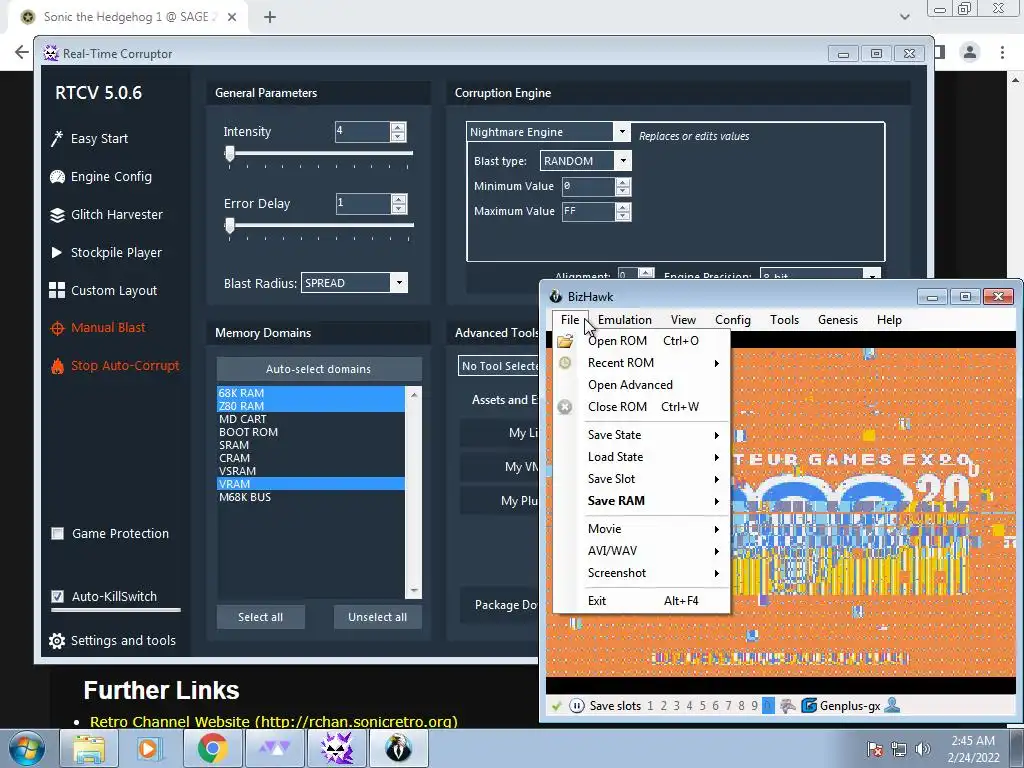This screenshot has width=1024, height=768.
Task: Click the Stockpile Player play icon
Action: click(57, 253)
